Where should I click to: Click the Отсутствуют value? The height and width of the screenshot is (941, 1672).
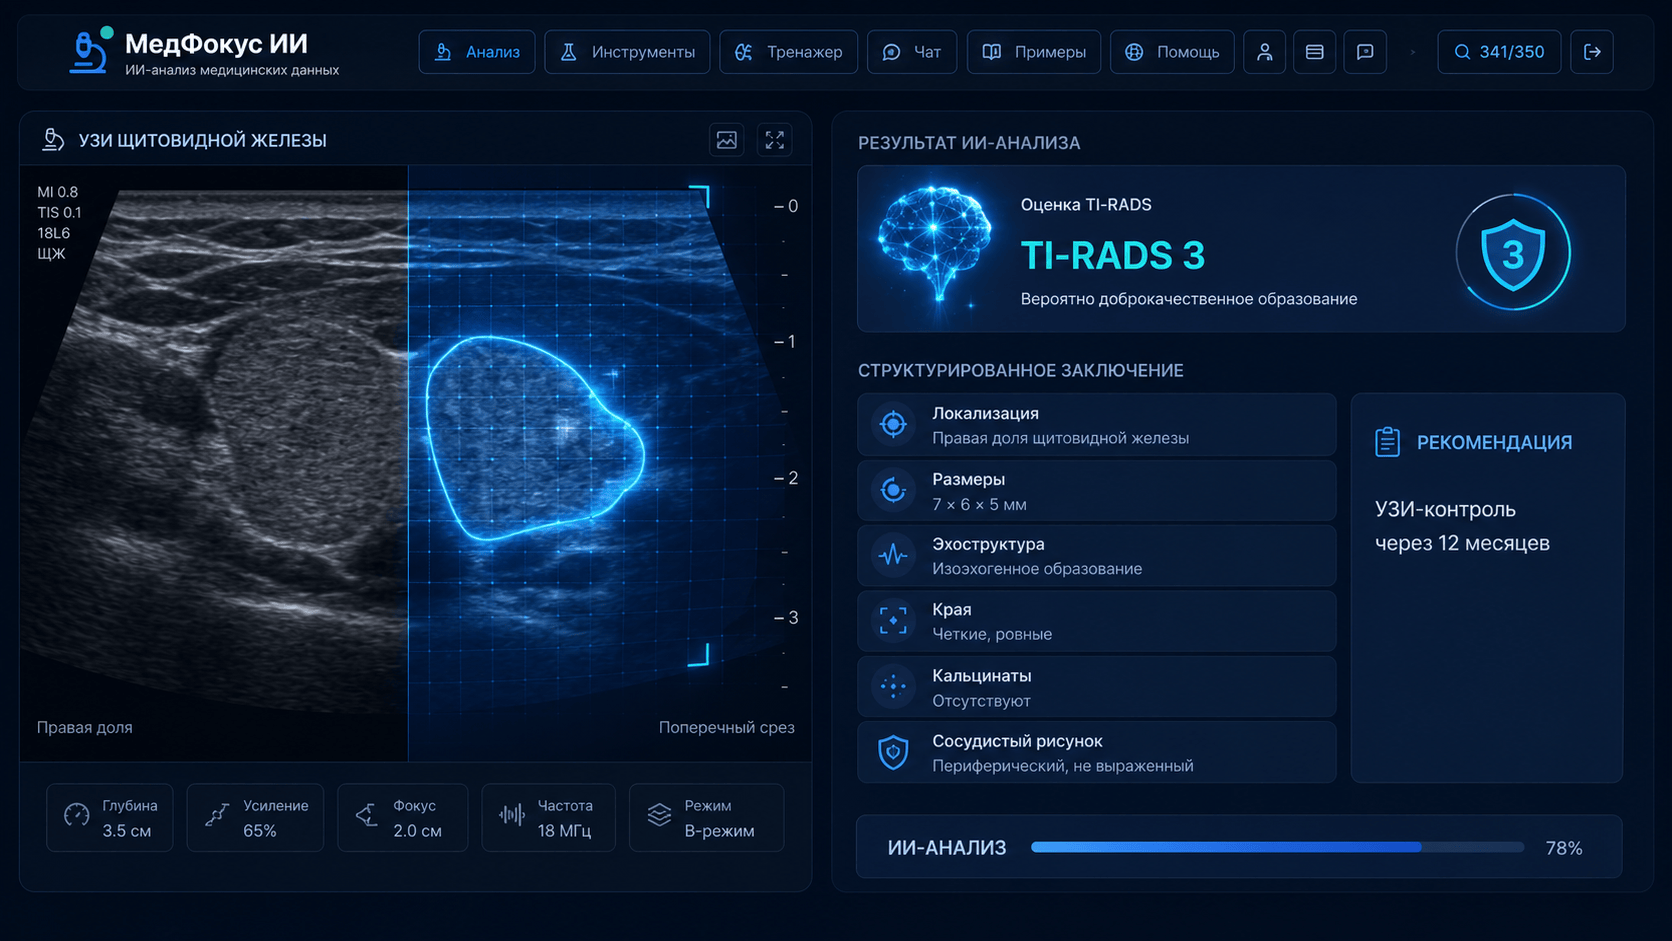(x=981, y=701)
